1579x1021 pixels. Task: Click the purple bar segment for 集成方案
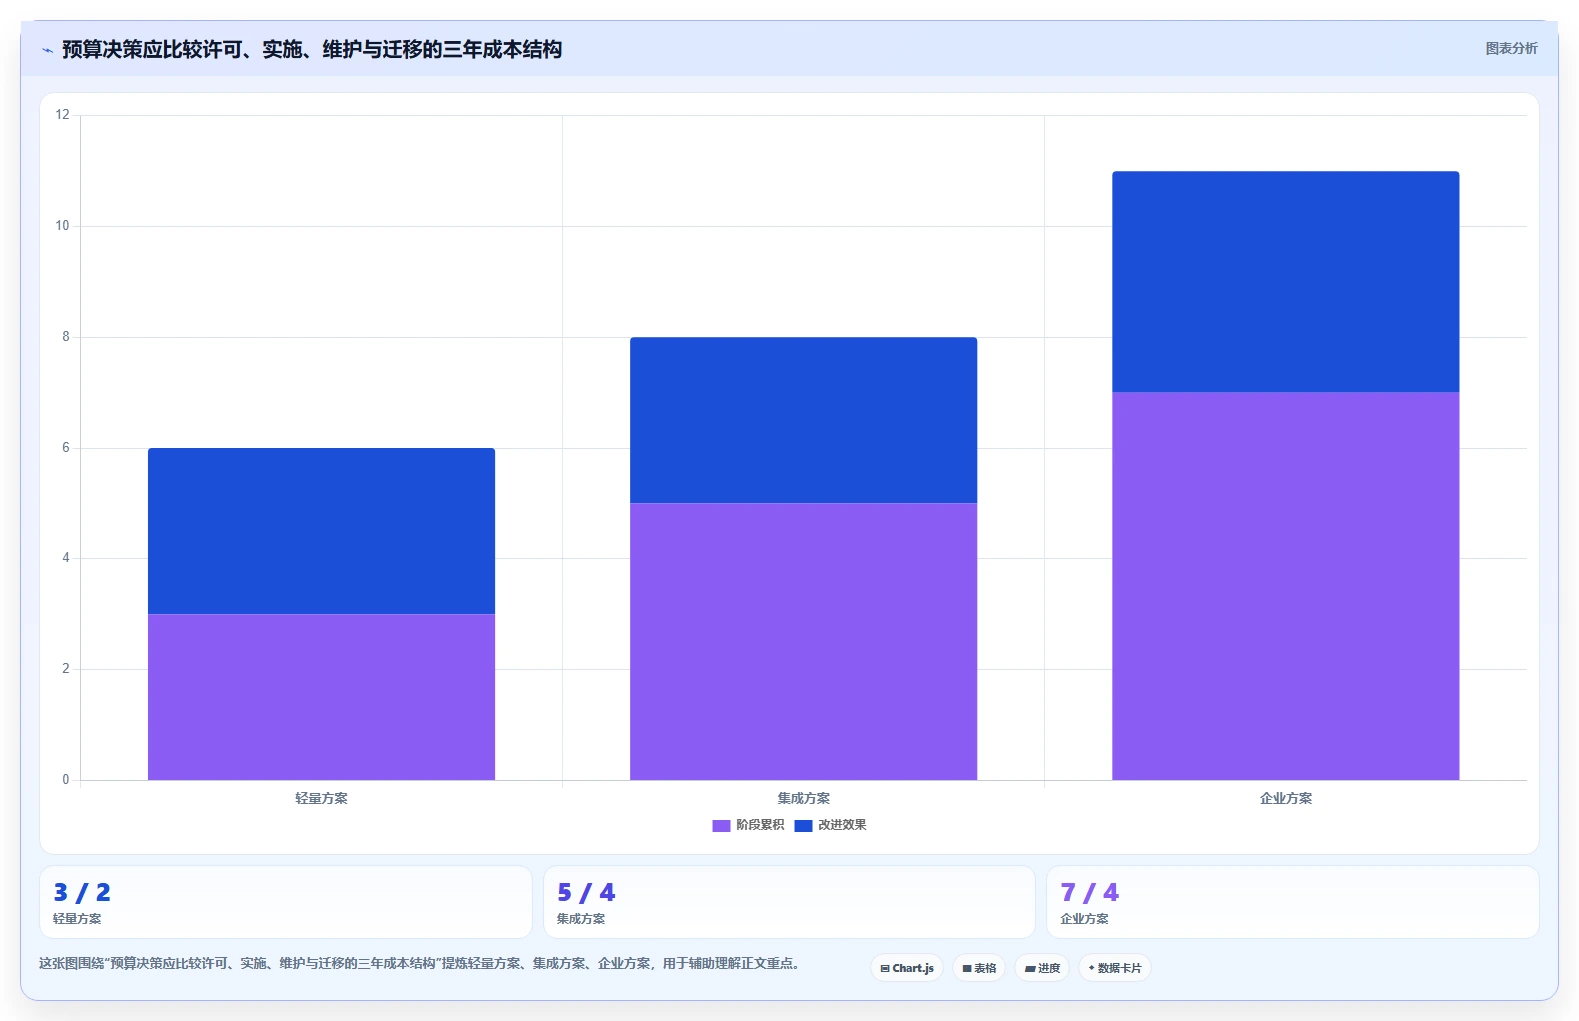pos(803,641)
